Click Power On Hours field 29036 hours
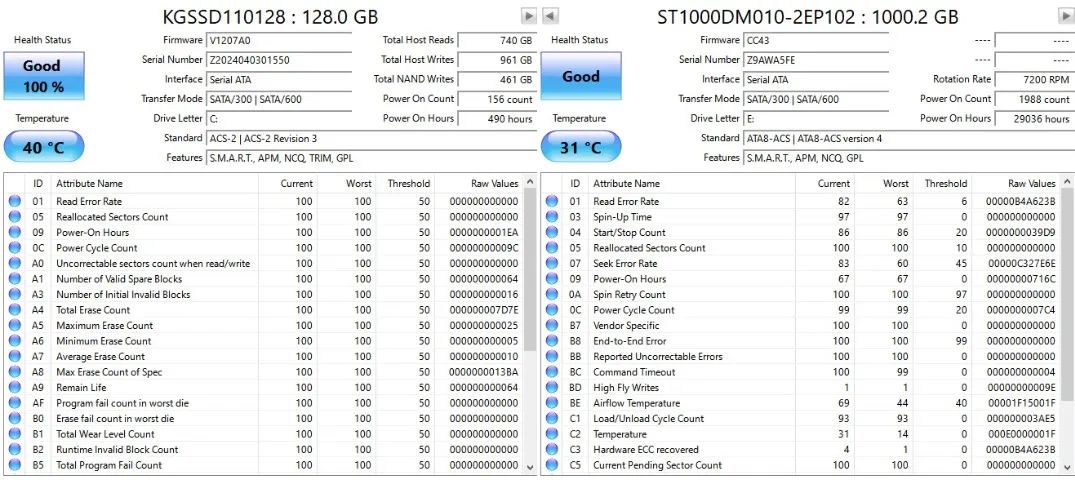This screenshot has width=1075, height=480. (x=1035, y=119)
